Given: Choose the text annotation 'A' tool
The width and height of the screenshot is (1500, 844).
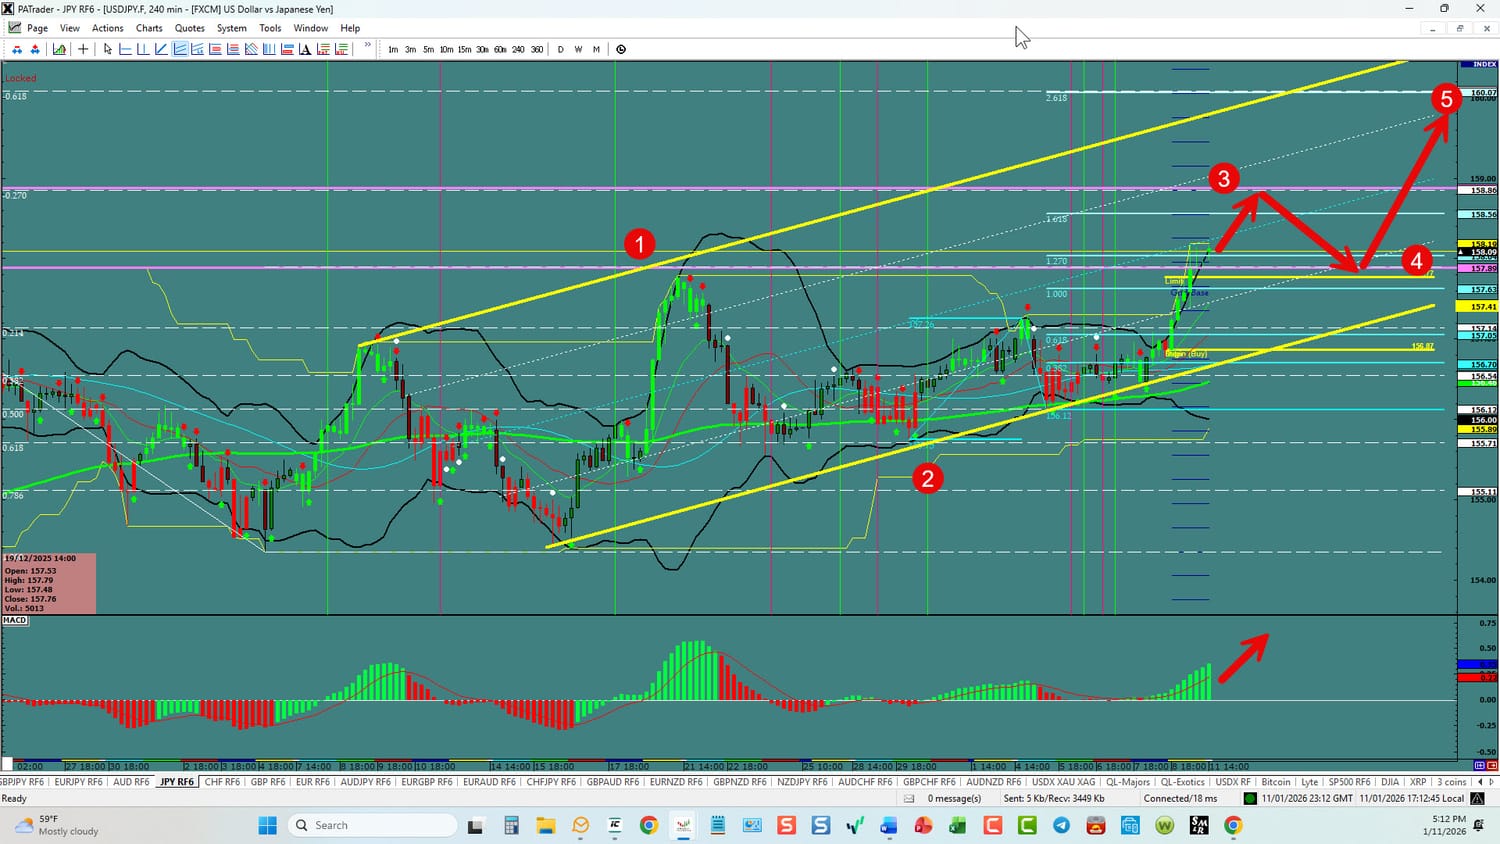Looking at the screenshot, I should [x=306, y=49].
